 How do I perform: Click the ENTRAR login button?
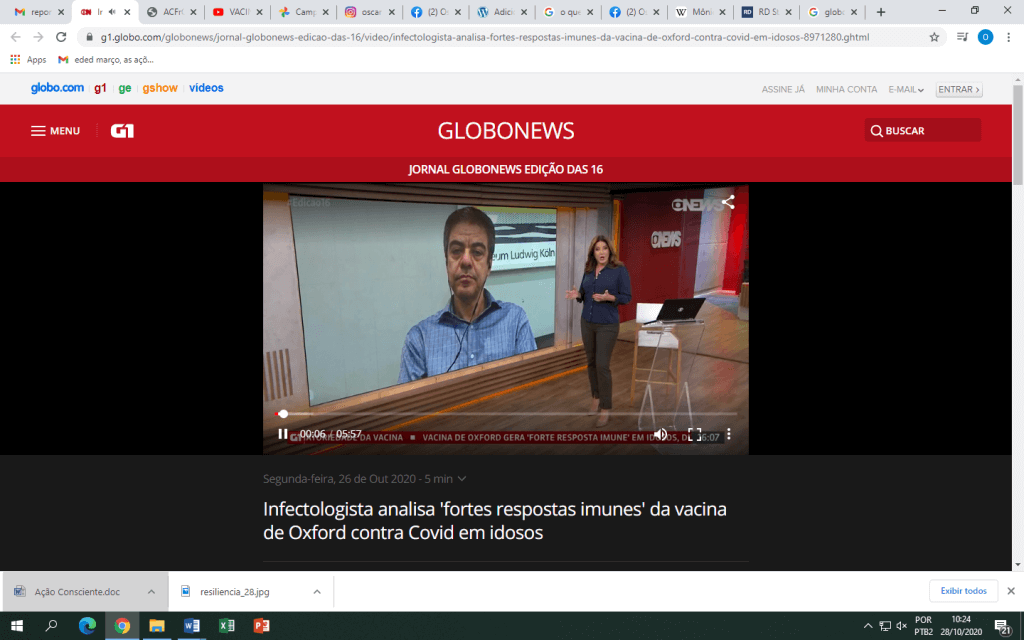(959, 89)
